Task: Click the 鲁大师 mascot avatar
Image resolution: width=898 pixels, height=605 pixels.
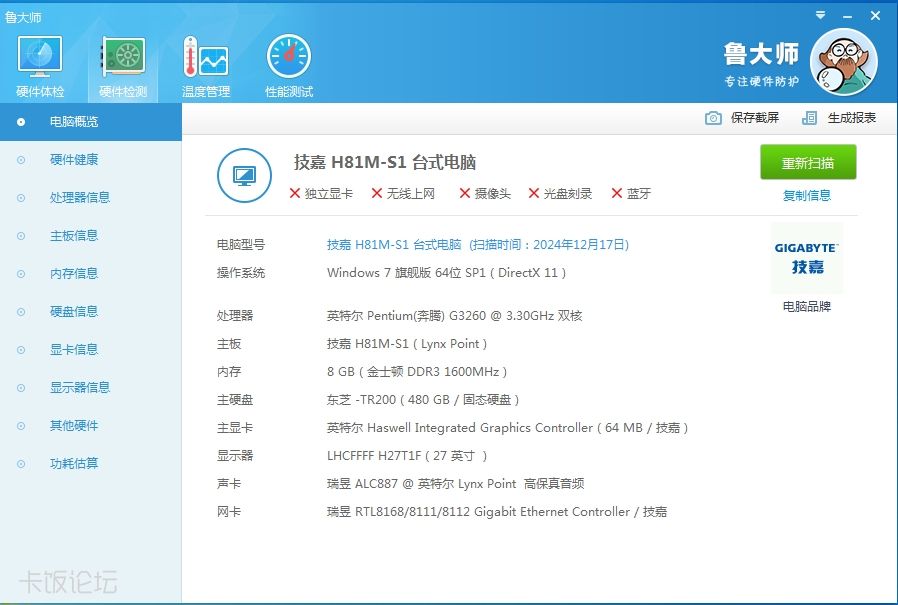Action: 844,62
